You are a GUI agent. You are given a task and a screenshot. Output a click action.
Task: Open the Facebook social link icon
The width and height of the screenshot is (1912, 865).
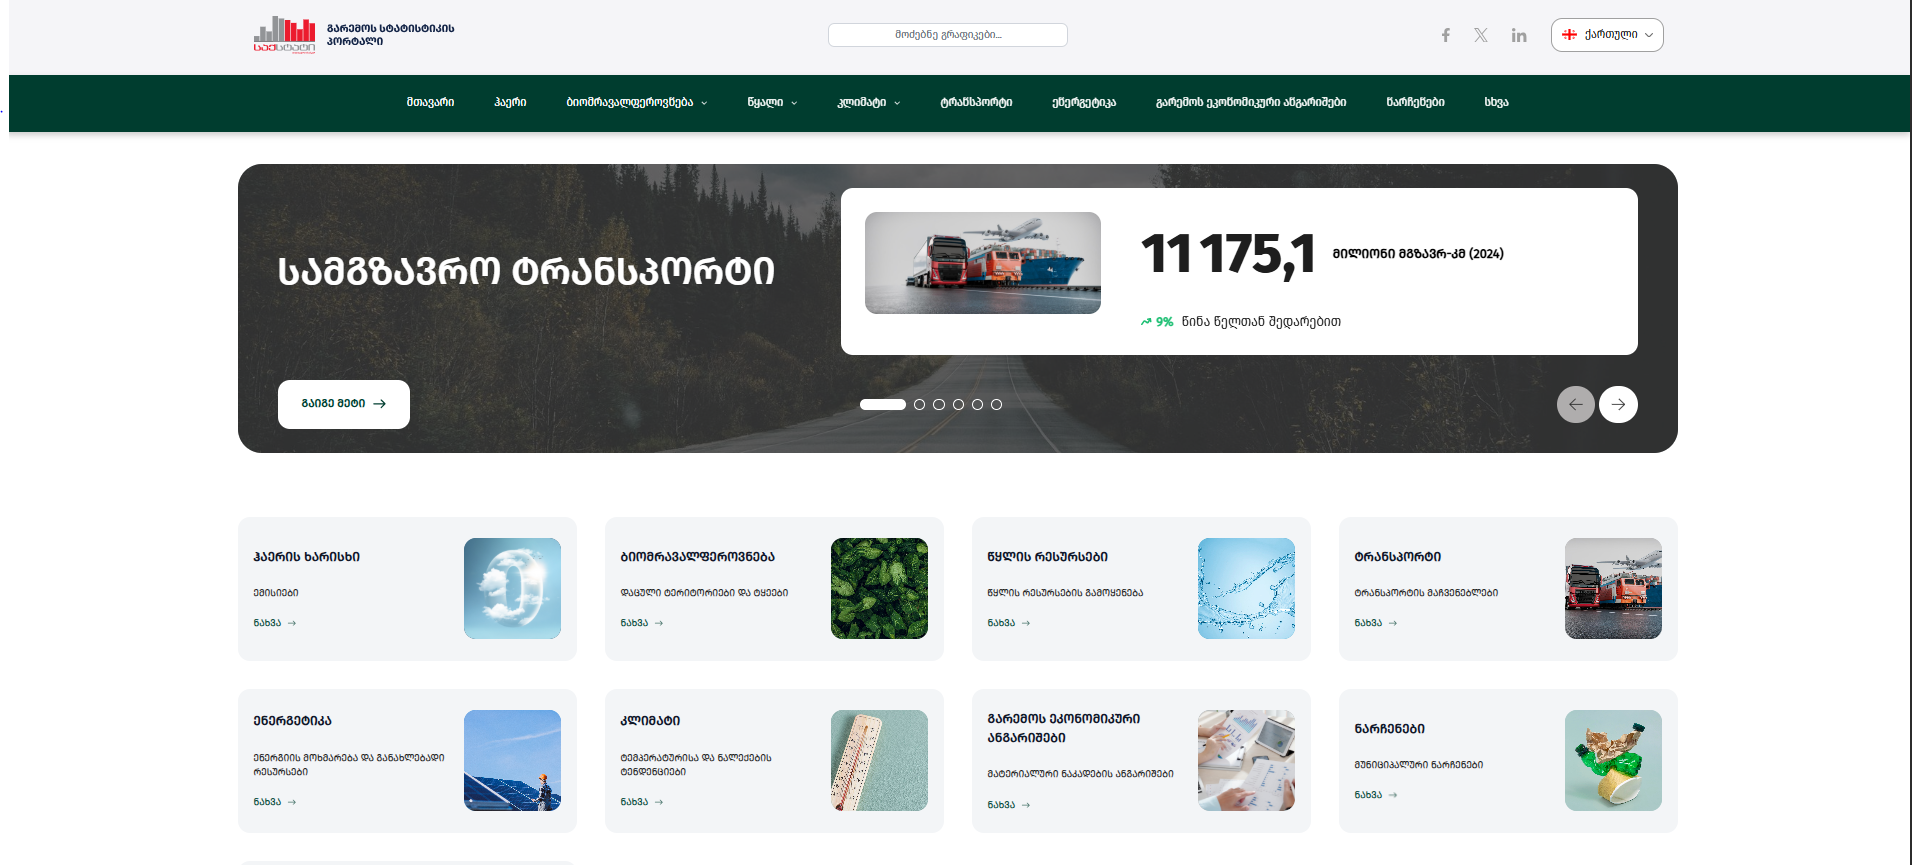pos(1445,35)
